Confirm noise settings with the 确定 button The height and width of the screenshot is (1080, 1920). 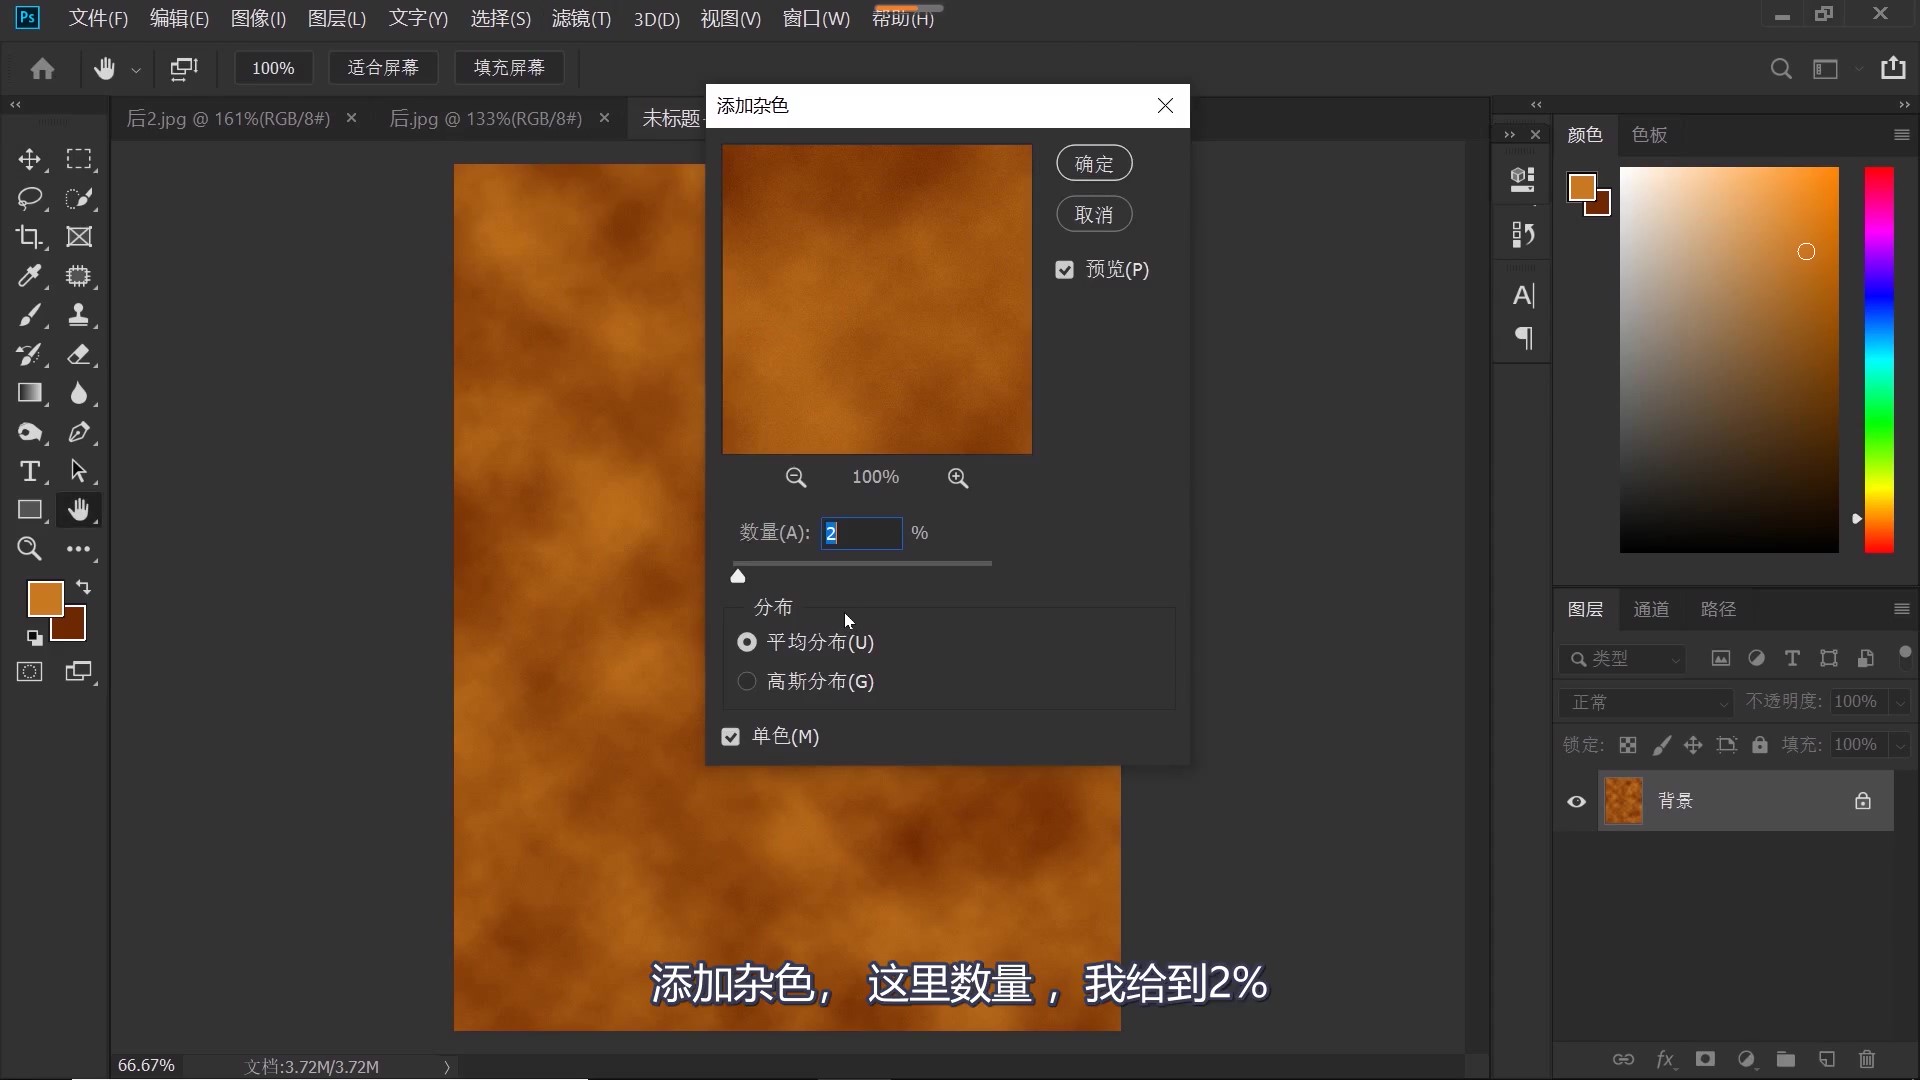pos(1094,162)
